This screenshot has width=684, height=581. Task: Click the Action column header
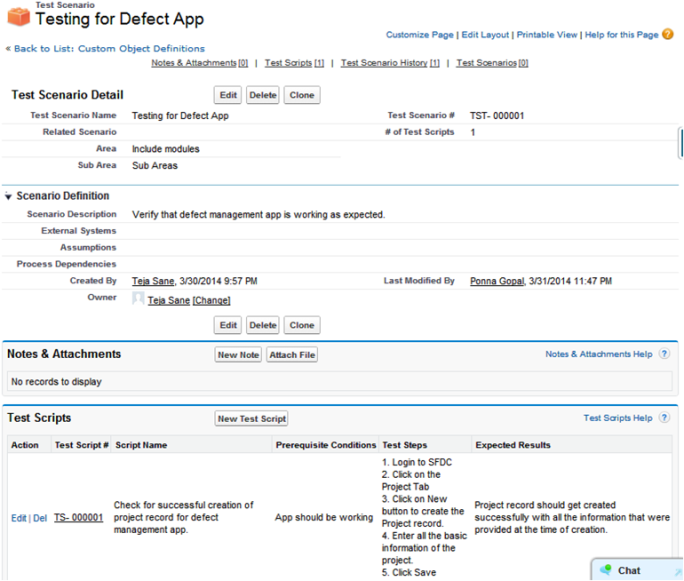(25, 445)
